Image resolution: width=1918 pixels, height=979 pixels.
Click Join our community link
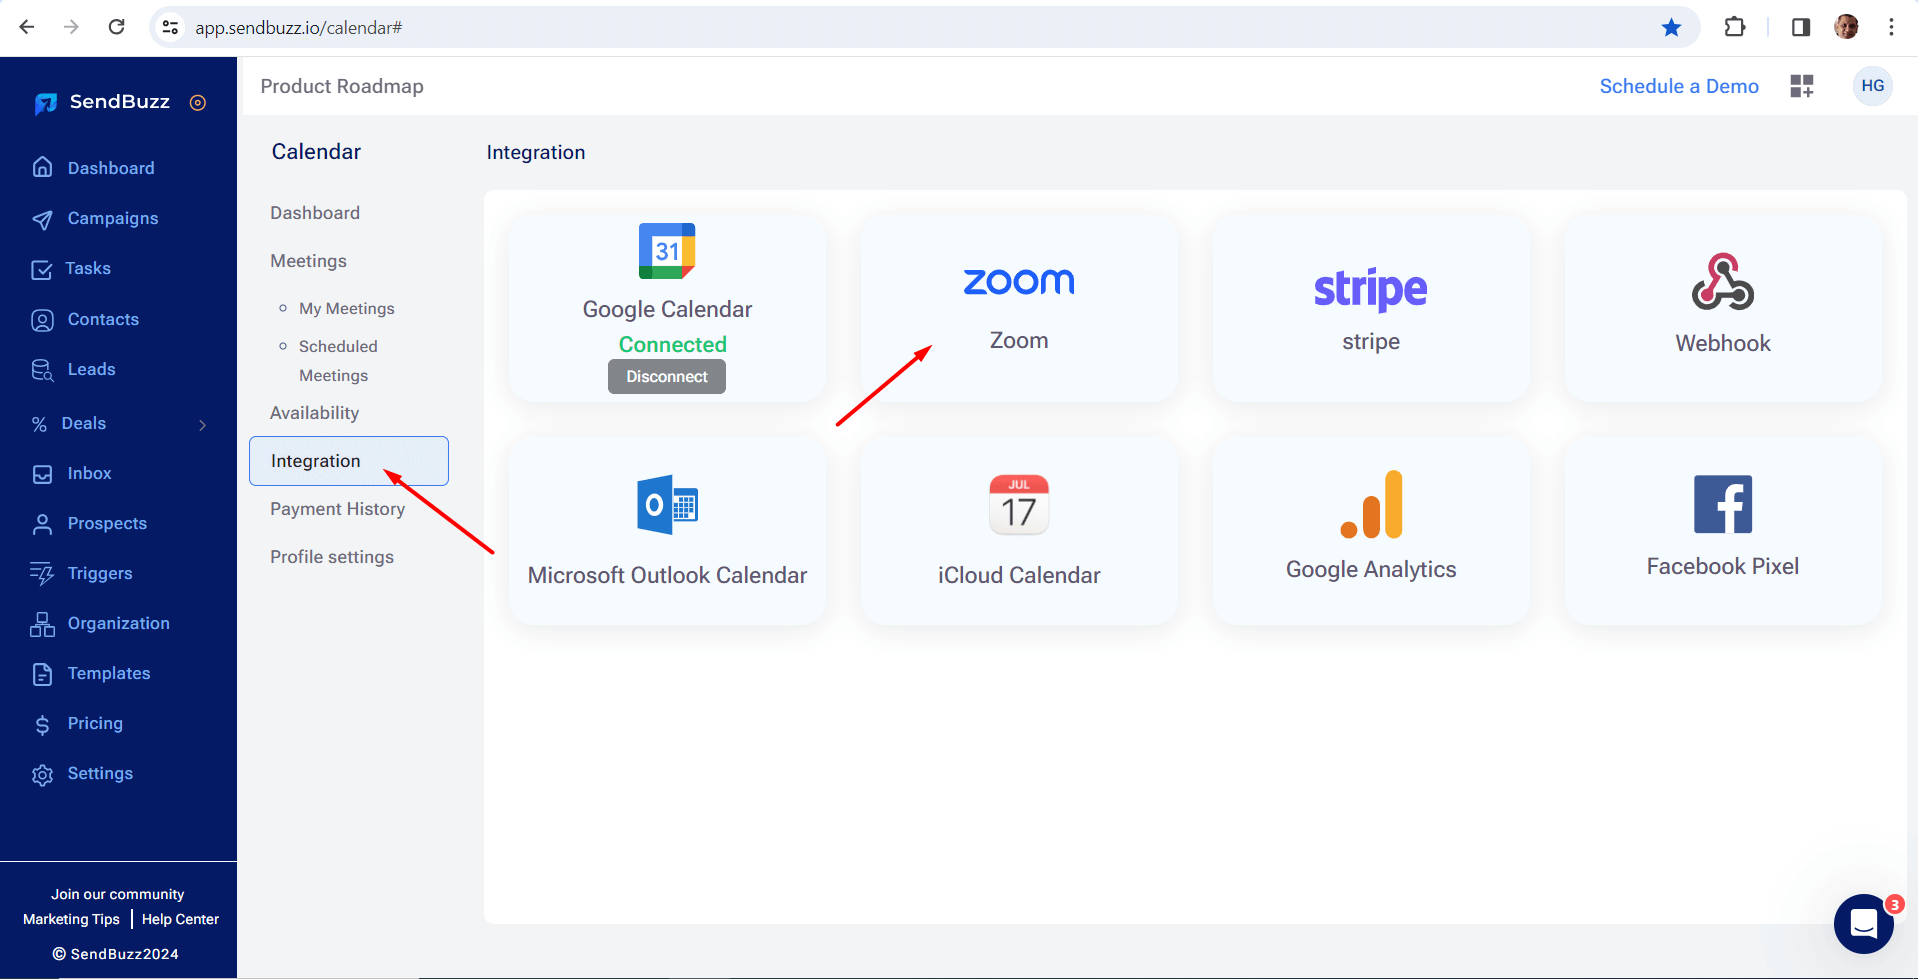pos(118,894)
